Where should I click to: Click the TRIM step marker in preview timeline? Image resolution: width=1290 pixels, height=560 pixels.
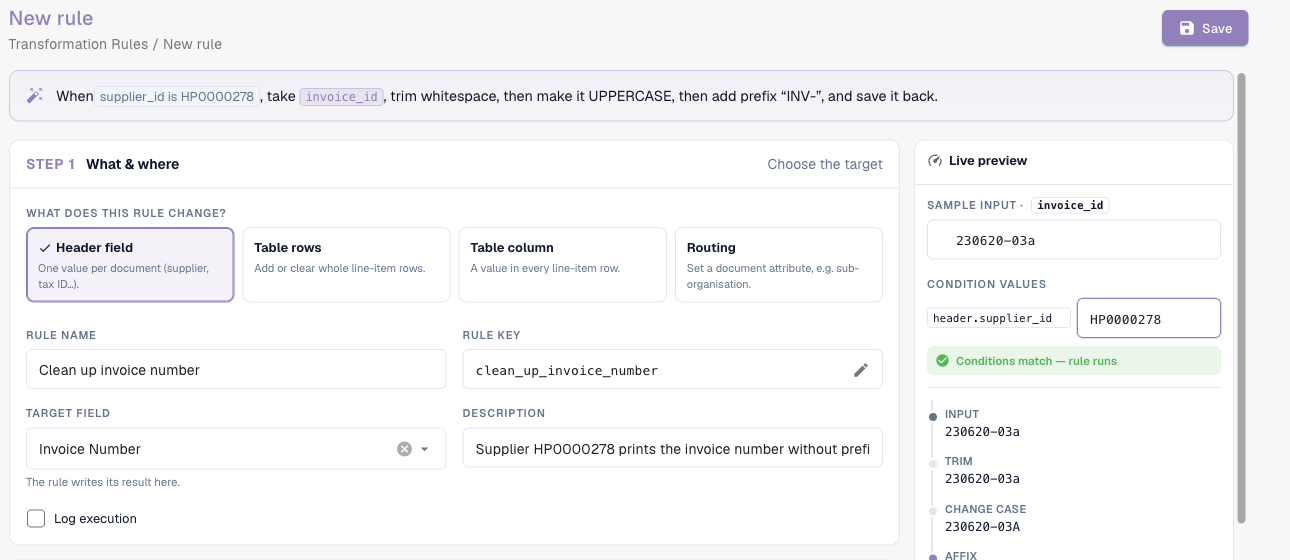(933, 462)
